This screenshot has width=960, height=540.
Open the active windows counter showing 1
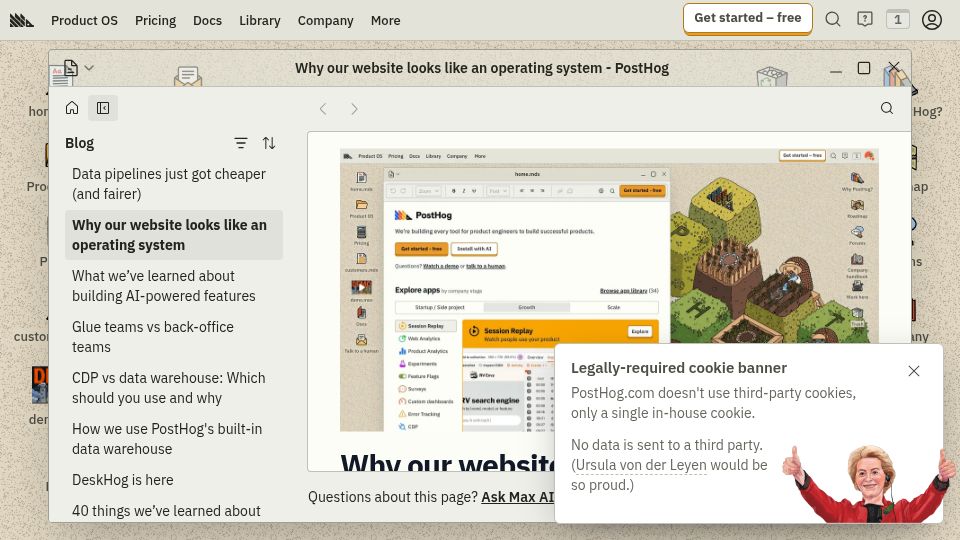[x=898, y=20]
